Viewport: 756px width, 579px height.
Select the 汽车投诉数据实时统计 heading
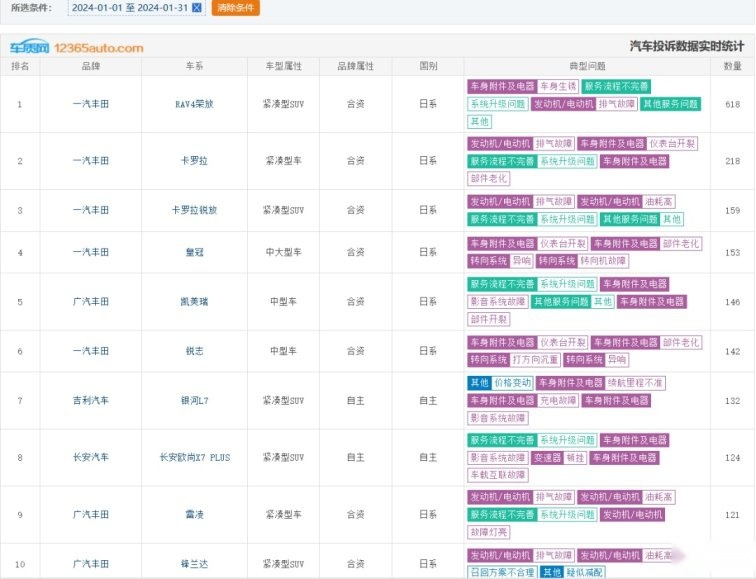[x=687, y=46]
